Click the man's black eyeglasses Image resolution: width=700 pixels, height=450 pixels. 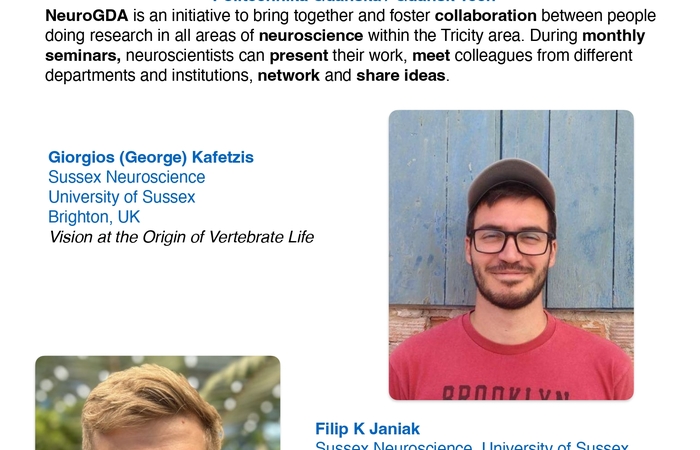pyautogui.click(x=511, y=241)
